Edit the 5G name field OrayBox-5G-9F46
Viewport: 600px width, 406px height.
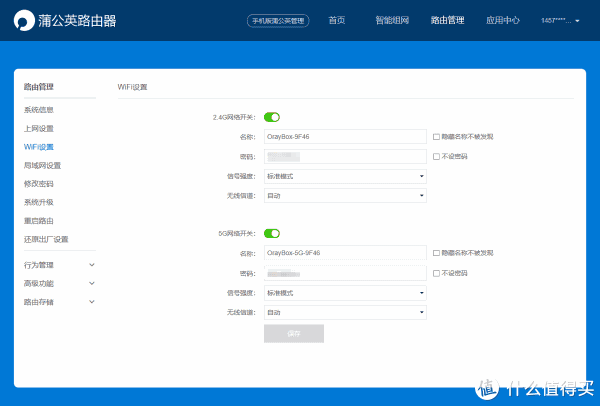coord(345,253)
